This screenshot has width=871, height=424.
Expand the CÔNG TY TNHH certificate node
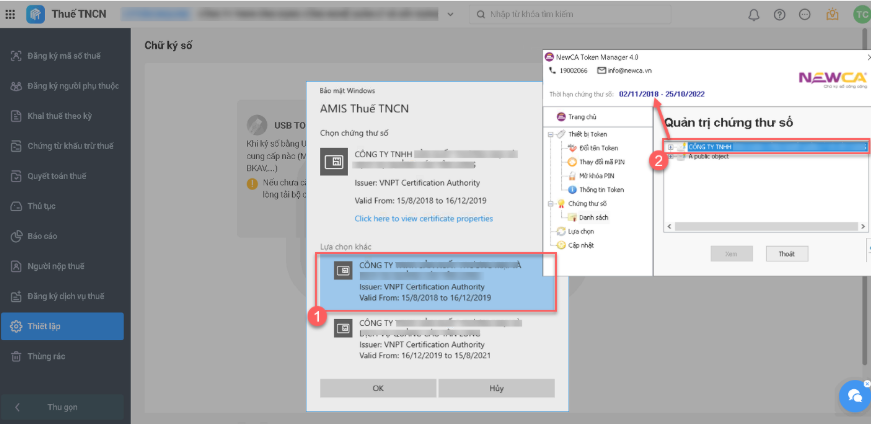pos(670,147)
